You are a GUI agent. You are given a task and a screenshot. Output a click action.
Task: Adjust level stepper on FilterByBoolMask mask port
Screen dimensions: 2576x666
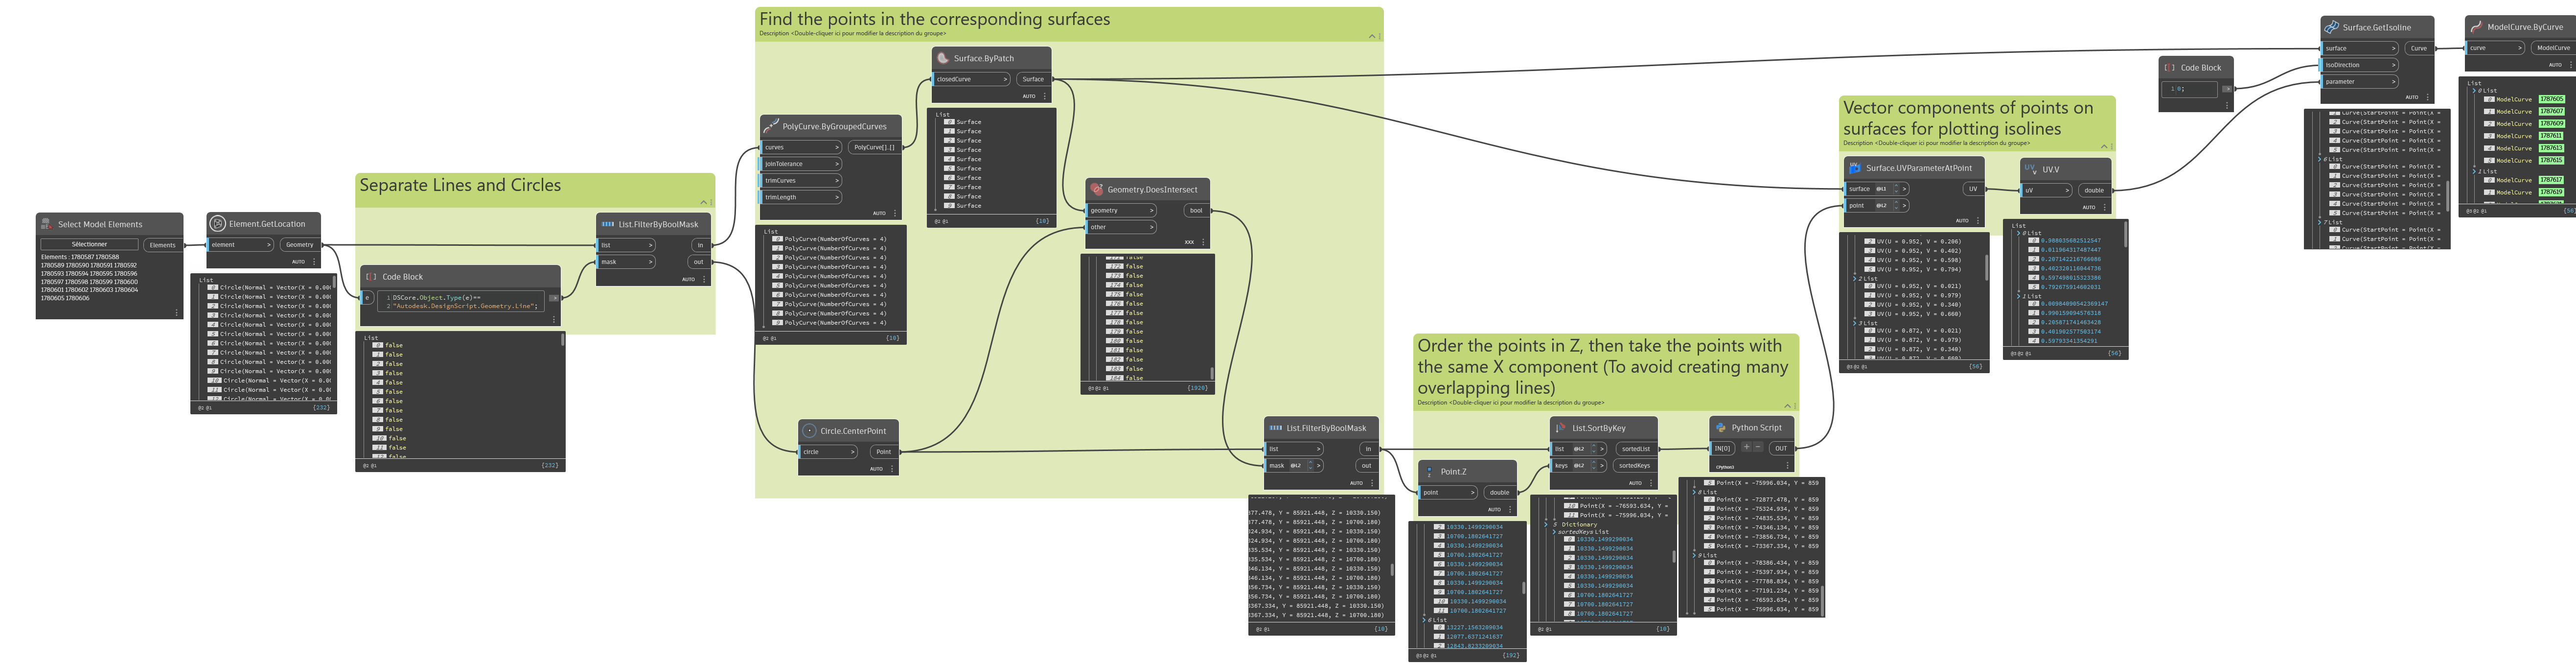[x=1310, y=465]
